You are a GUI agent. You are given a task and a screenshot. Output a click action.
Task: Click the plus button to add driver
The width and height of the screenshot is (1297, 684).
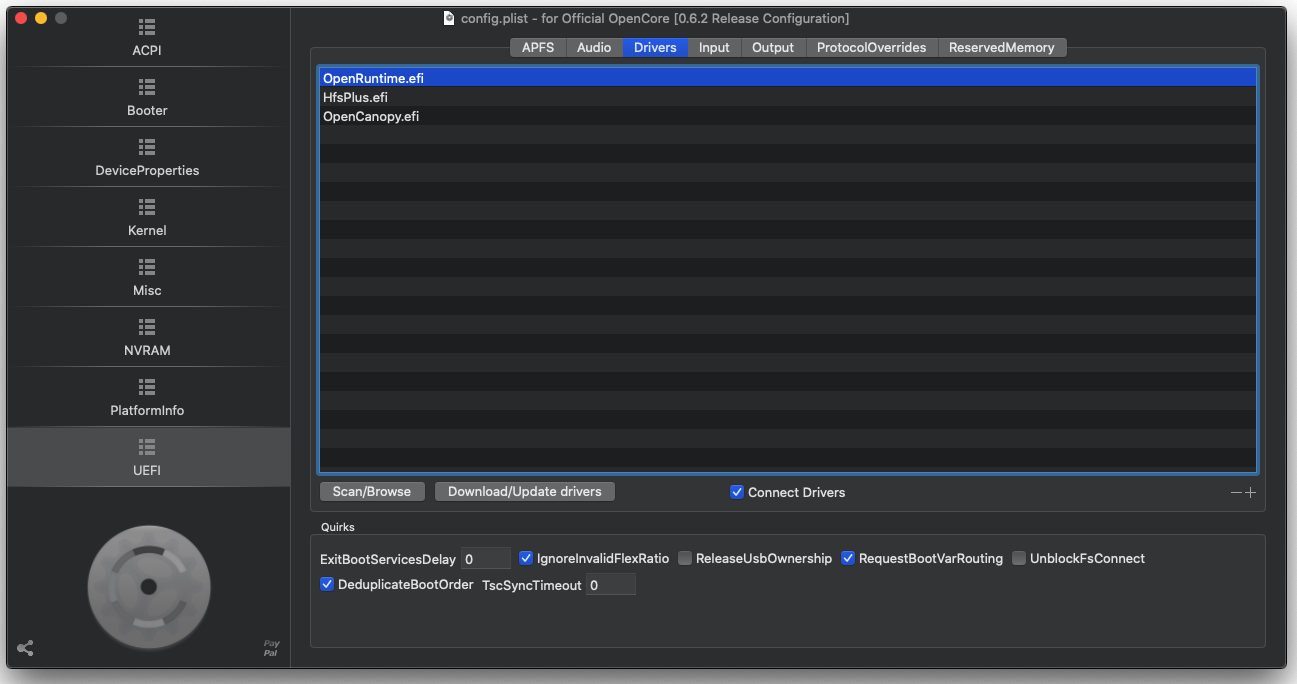coord(1250,492)
